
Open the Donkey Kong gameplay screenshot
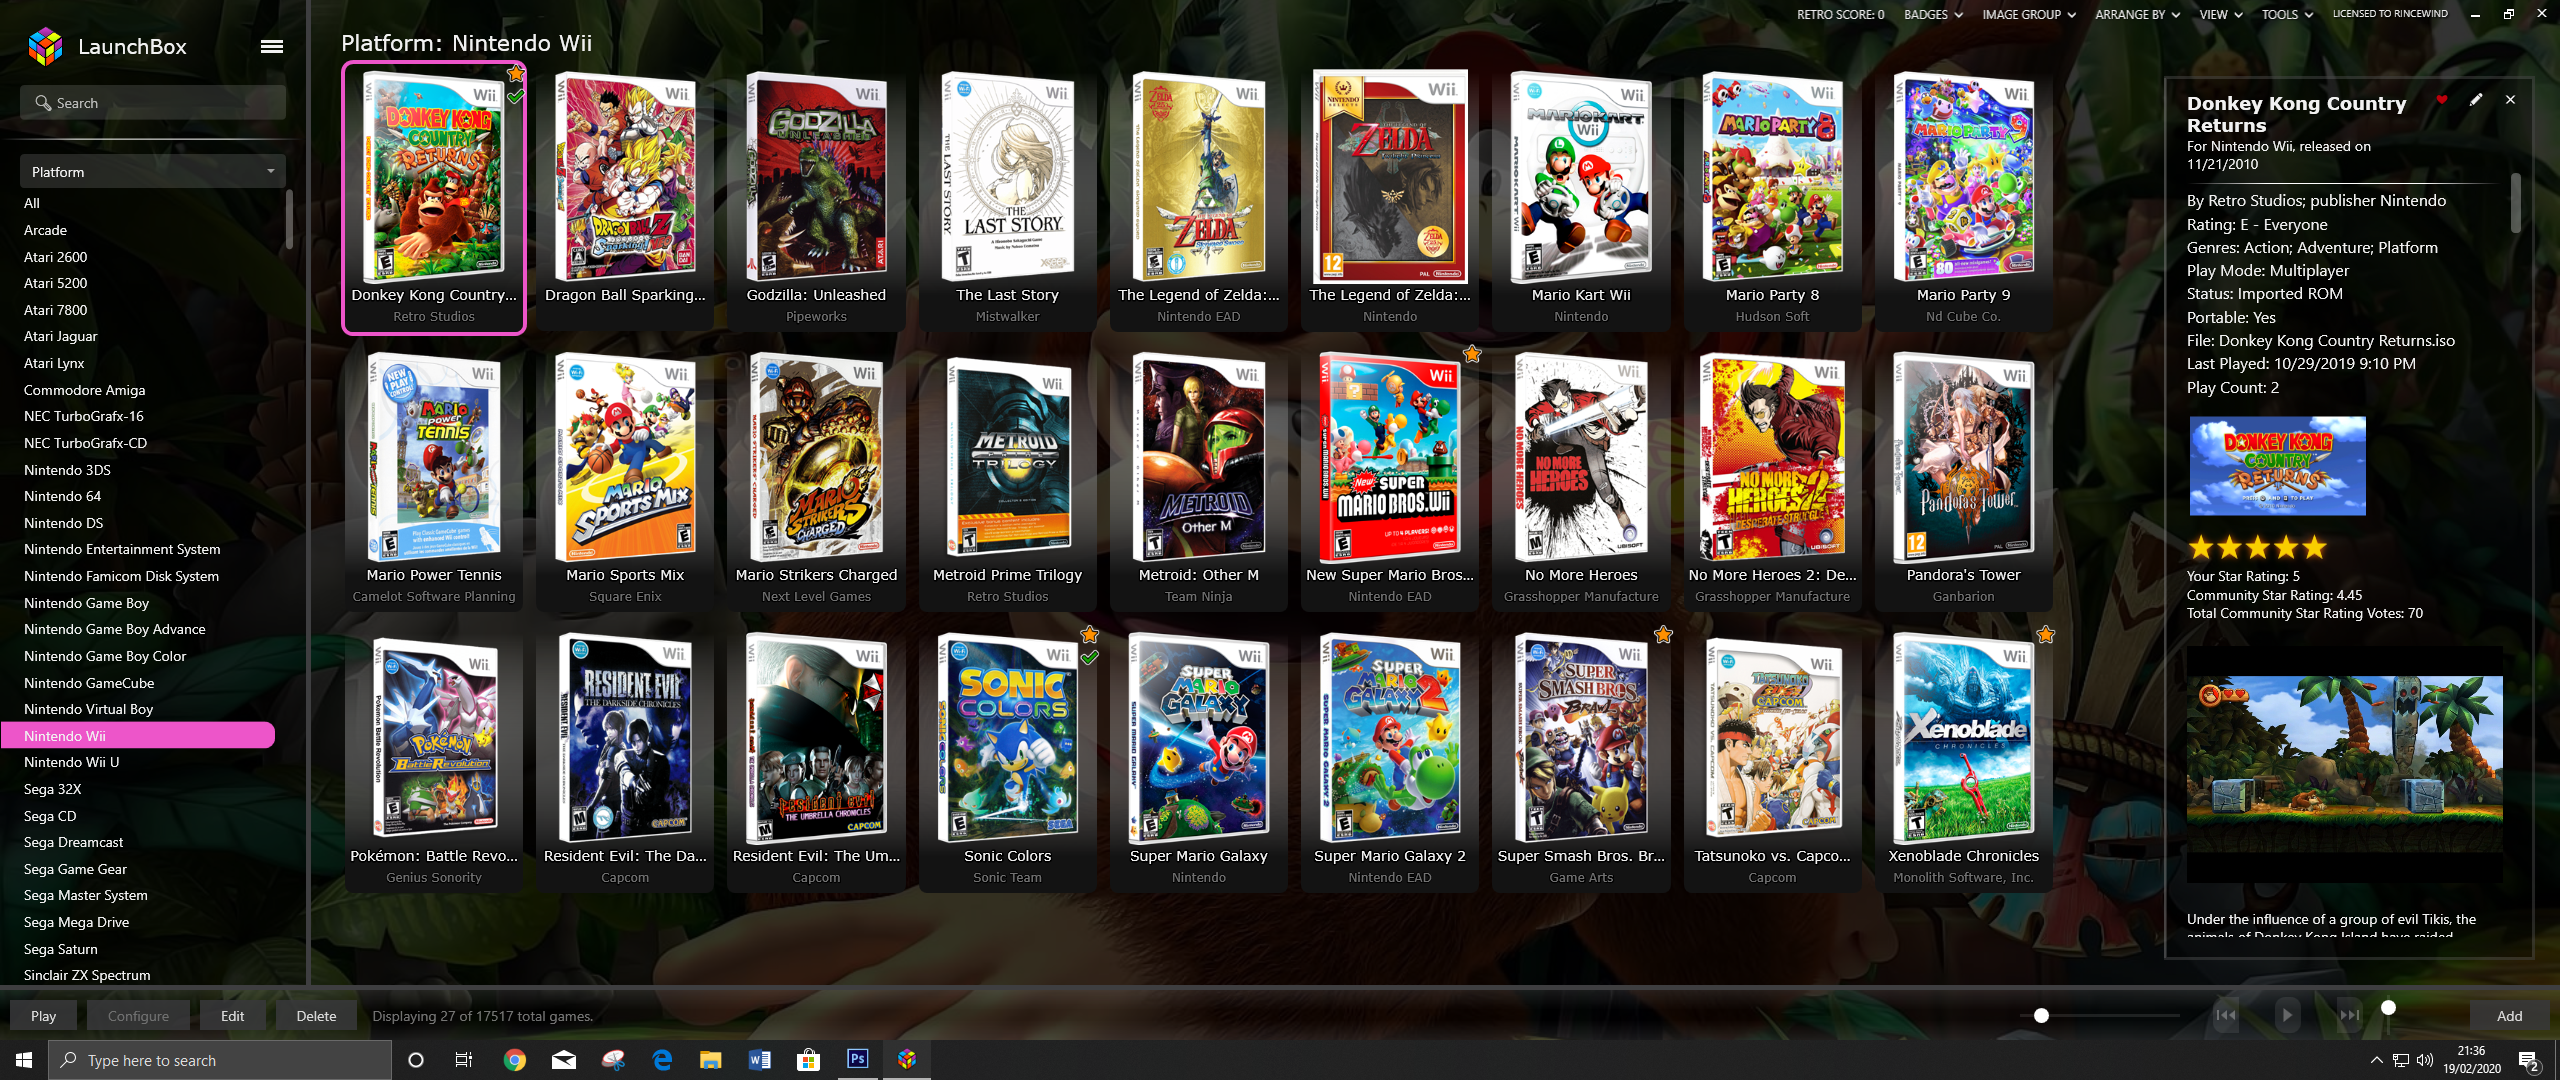point(2344,764)
